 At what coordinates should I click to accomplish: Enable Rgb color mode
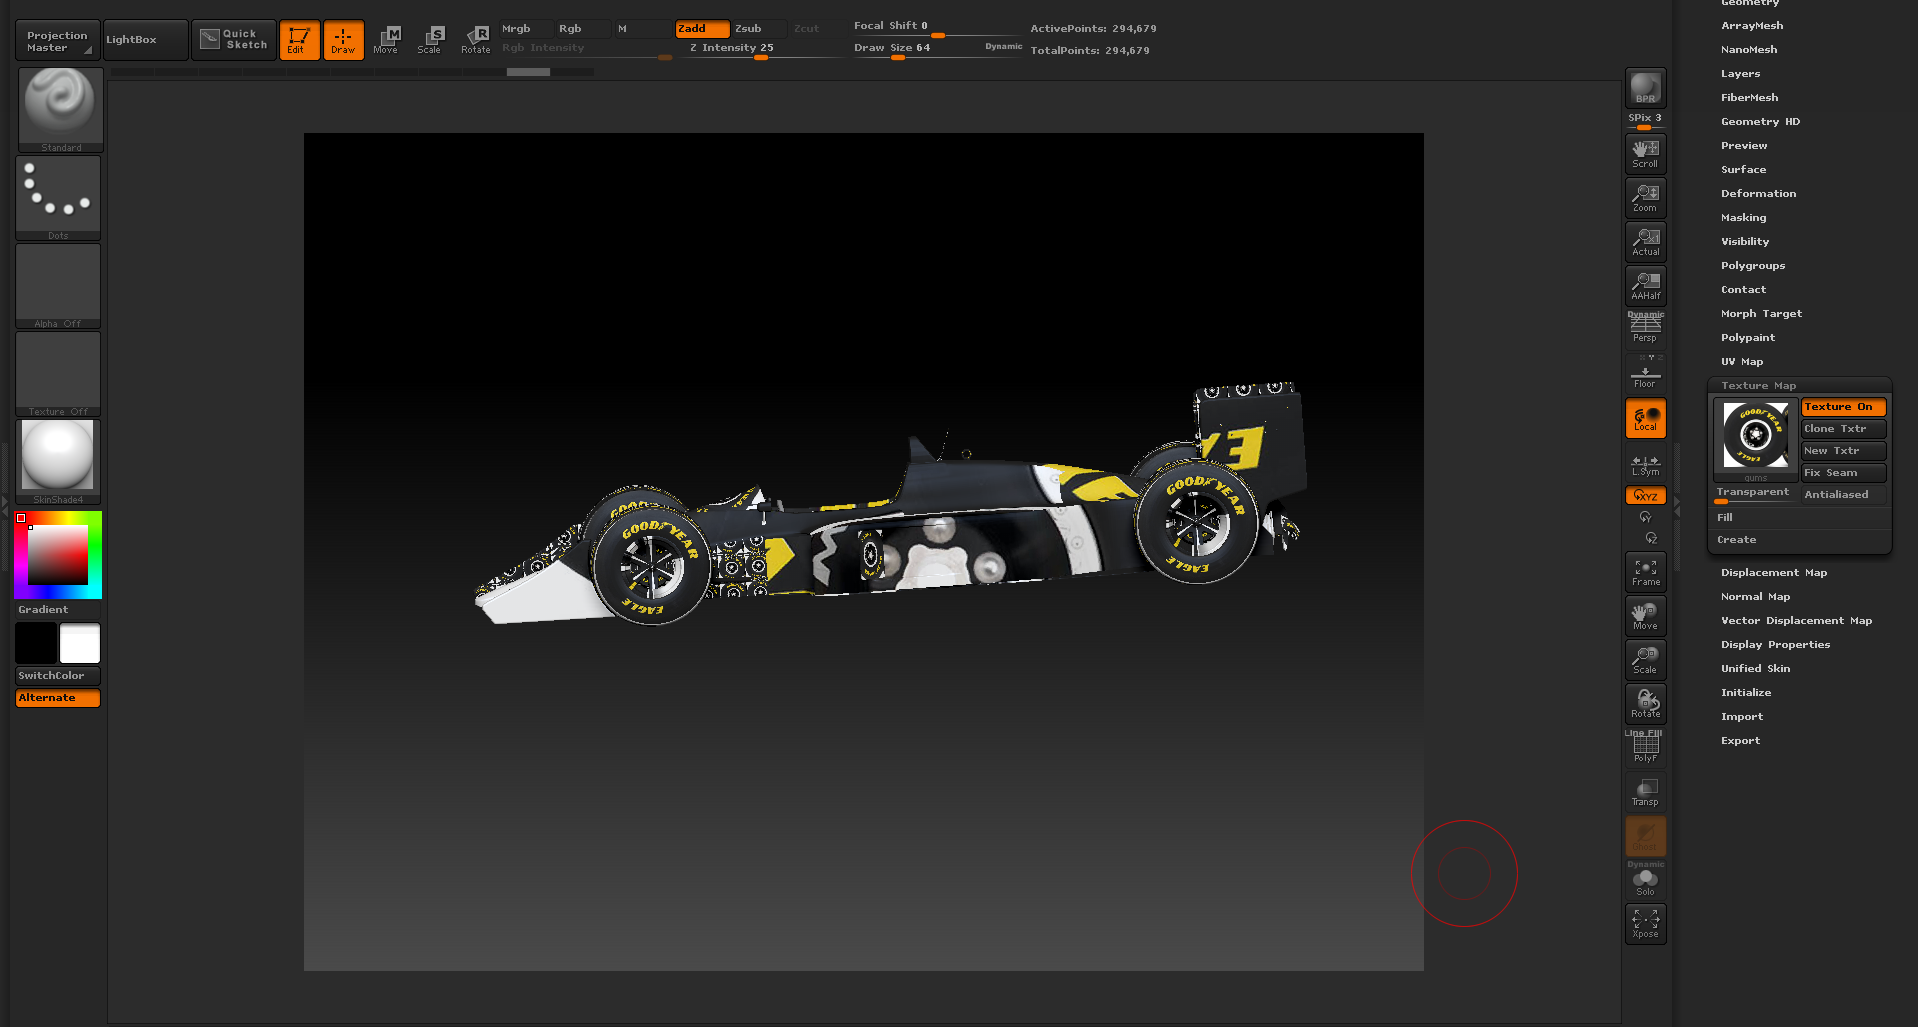tap(582, 28)
